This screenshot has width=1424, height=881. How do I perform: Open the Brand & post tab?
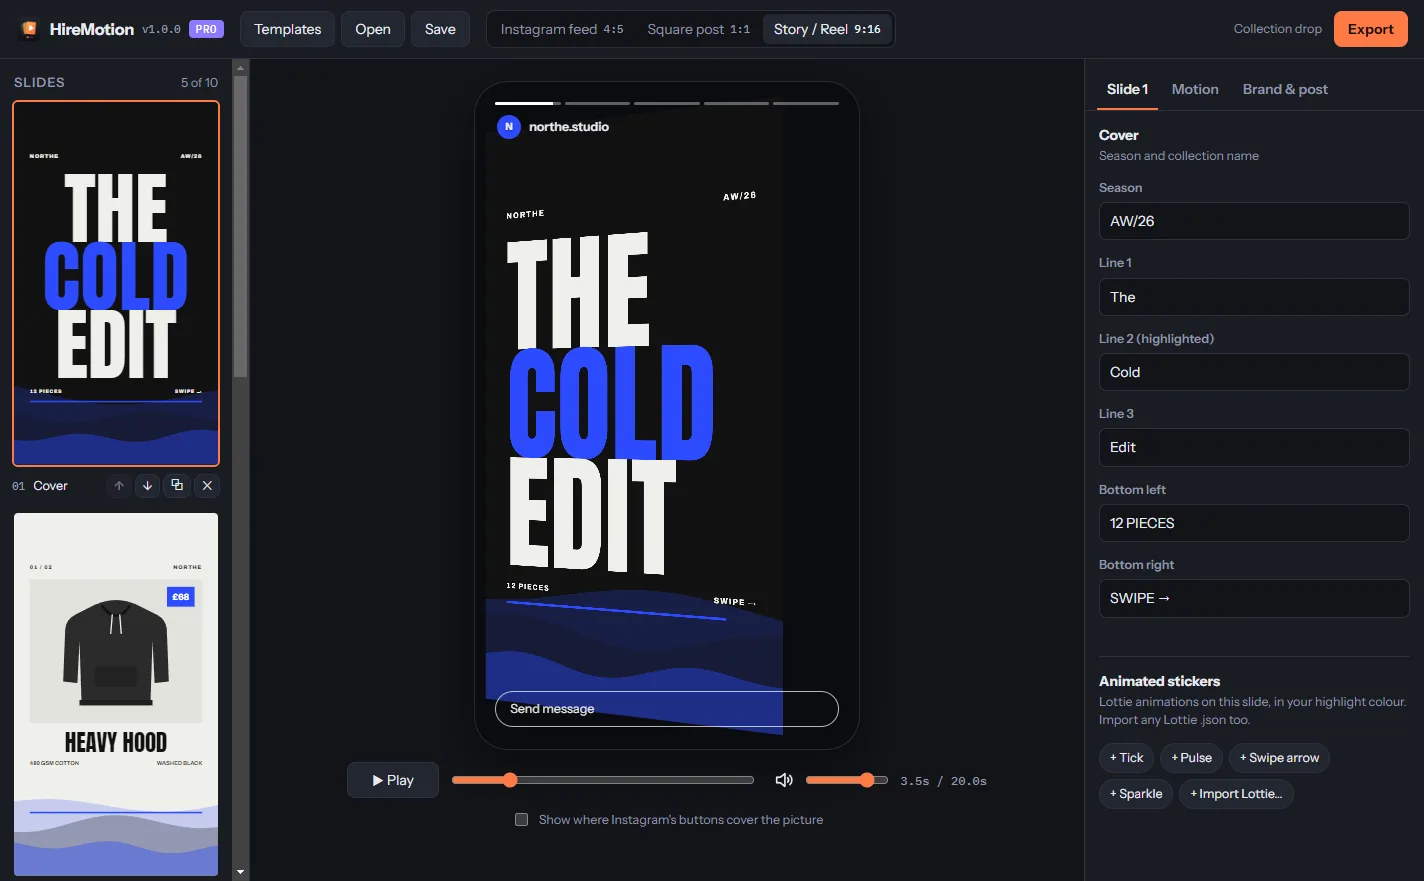[x=1285, y=89]
